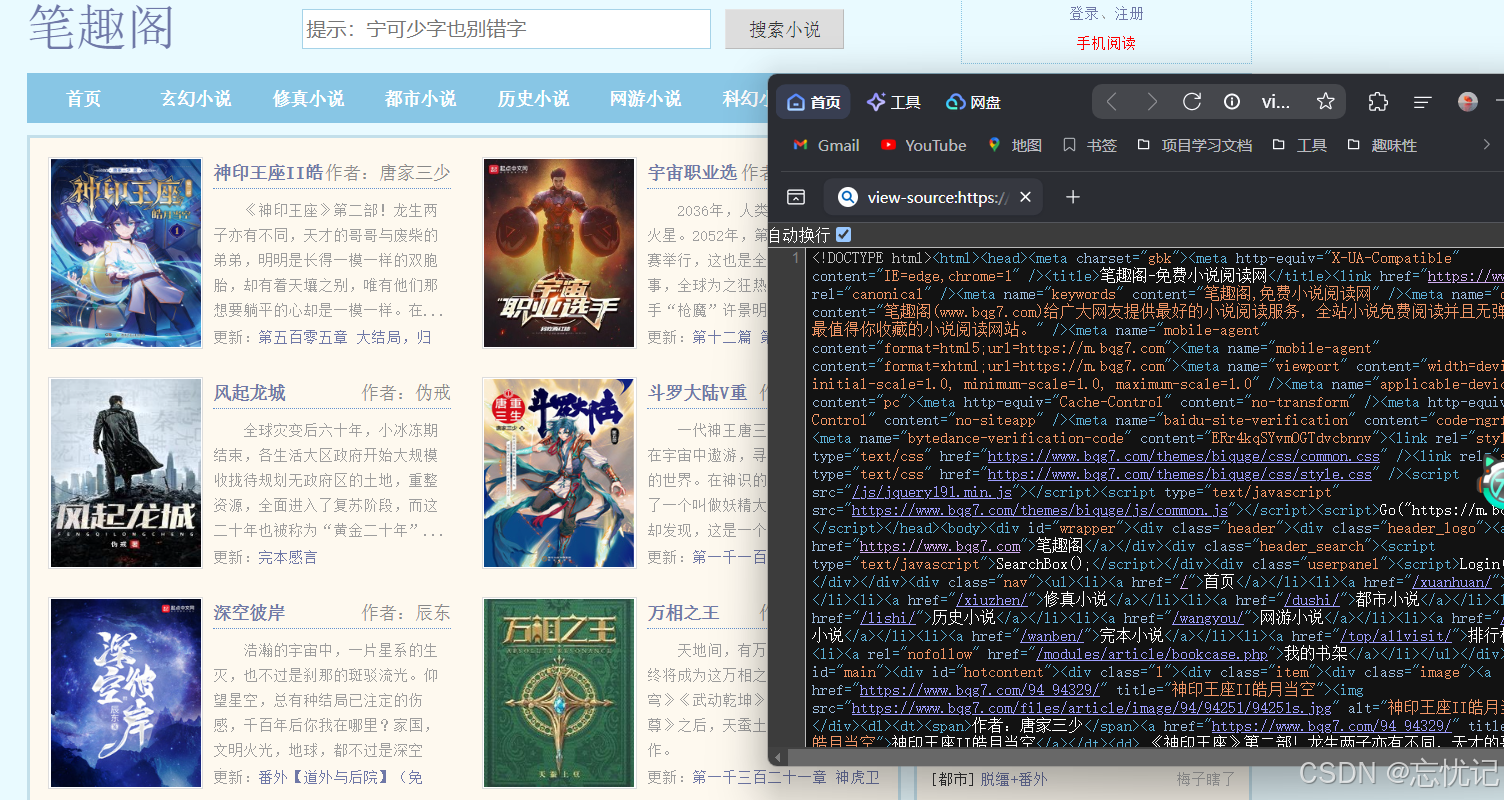This screenshot has width=1504, height=800.
Task: Open the /js/jquery191.min.js source link
Action: (x=931, y=492)
